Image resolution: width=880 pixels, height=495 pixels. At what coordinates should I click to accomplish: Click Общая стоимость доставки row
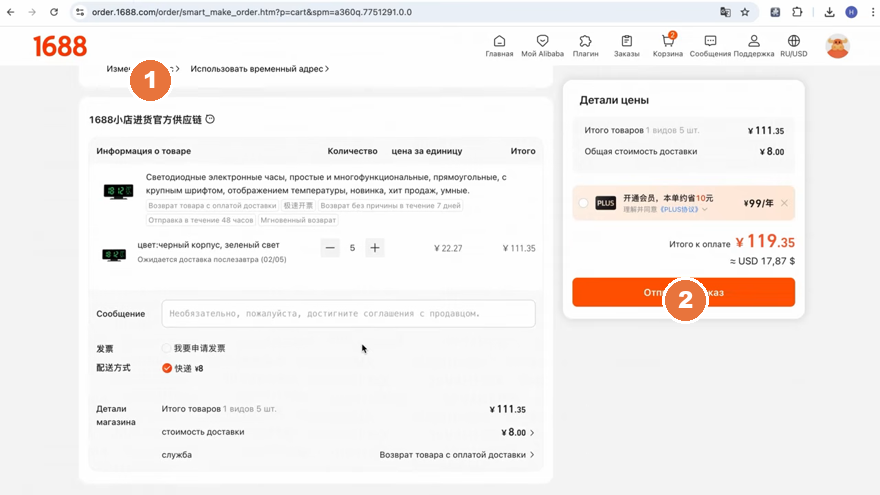tap(684, 152)
